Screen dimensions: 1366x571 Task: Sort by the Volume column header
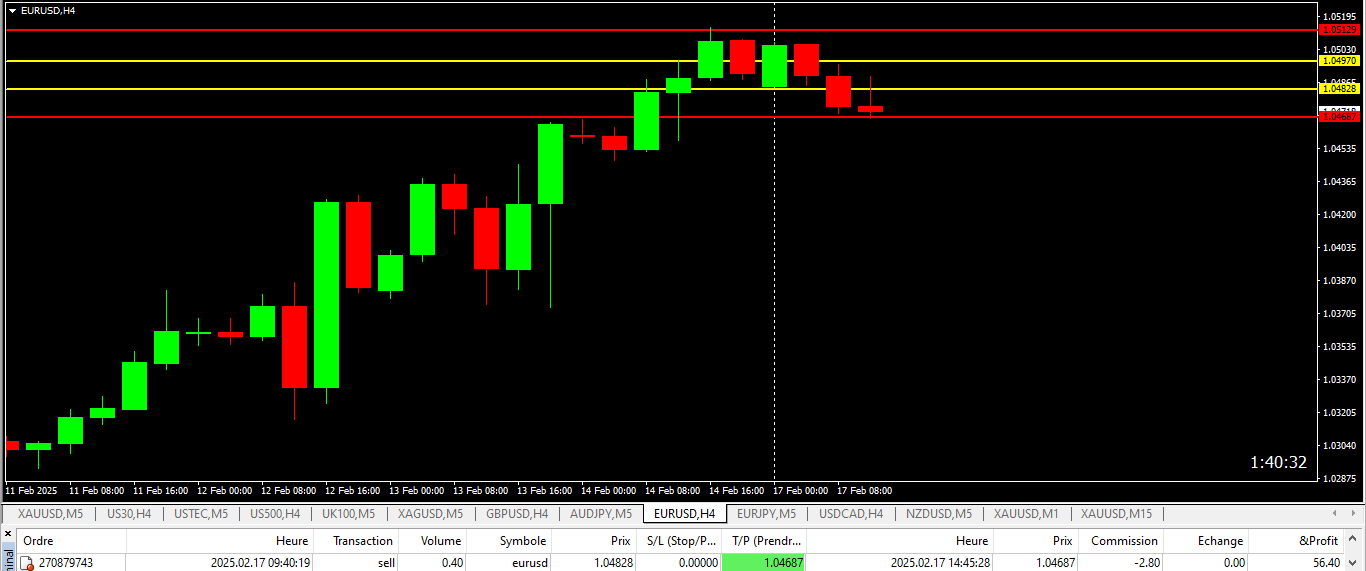point(433,541)
